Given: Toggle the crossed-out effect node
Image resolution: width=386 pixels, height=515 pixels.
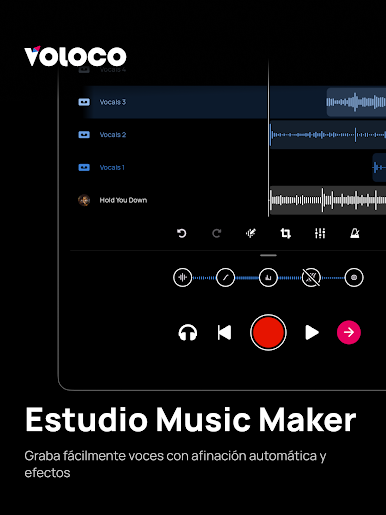Looking at the screenshot, I should 311,277.
